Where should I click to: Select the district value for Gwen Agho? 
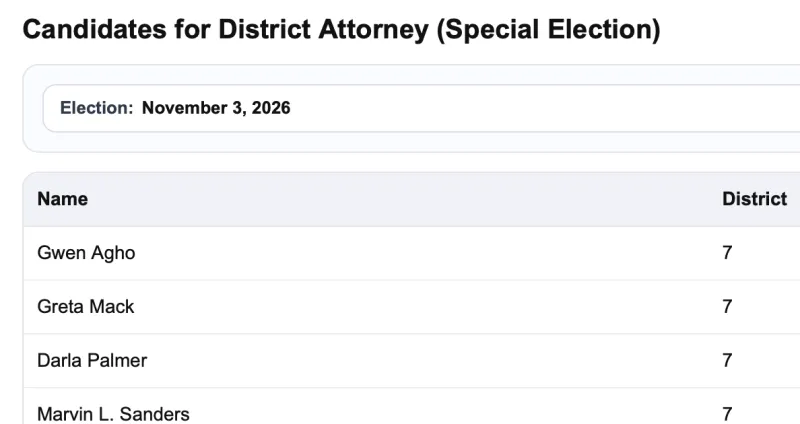(727, 253)
